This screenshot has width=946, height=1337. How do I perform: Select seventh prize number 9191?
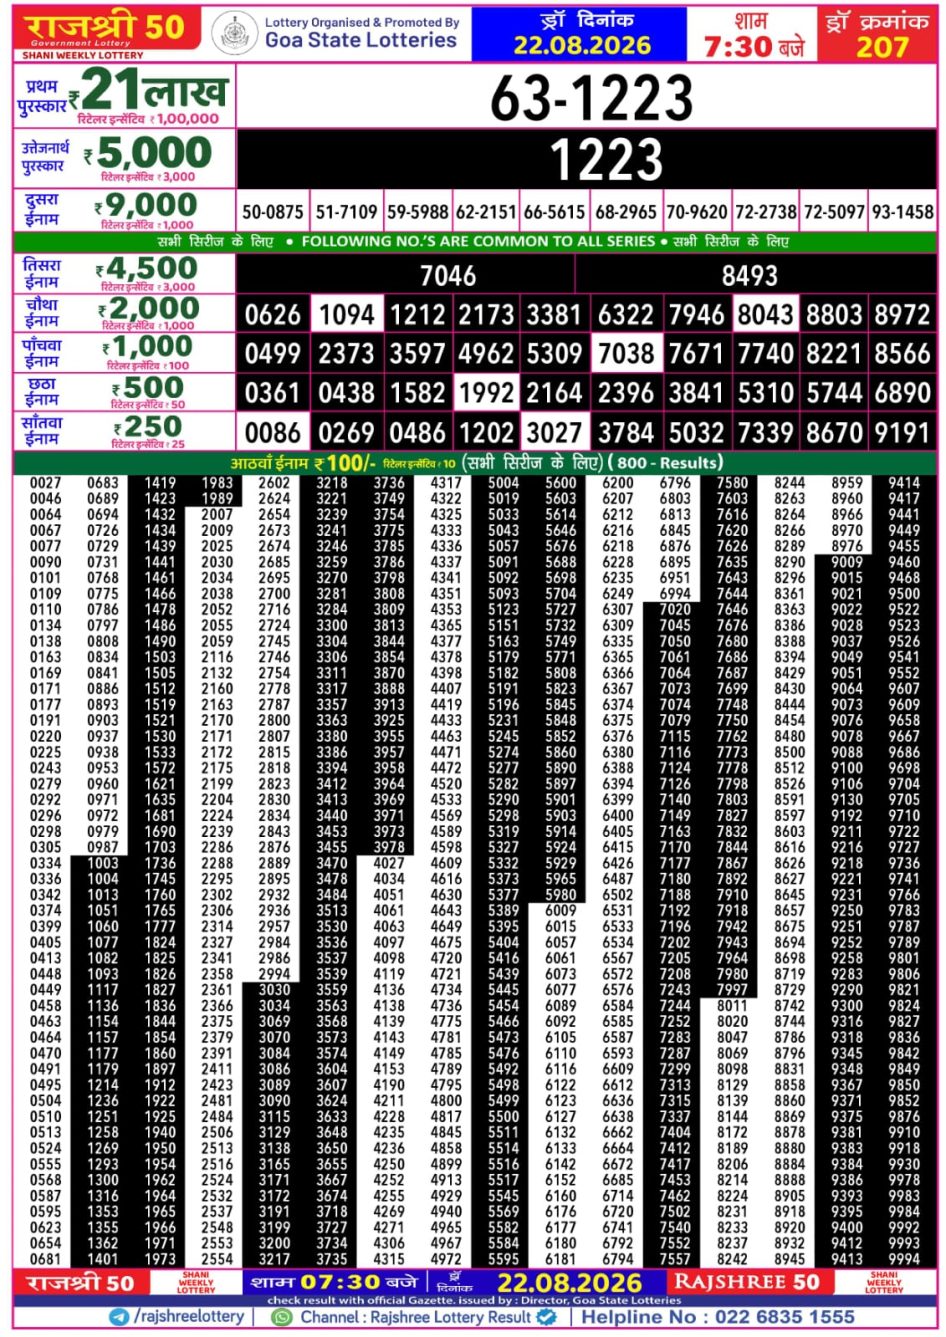pos(902,432)
